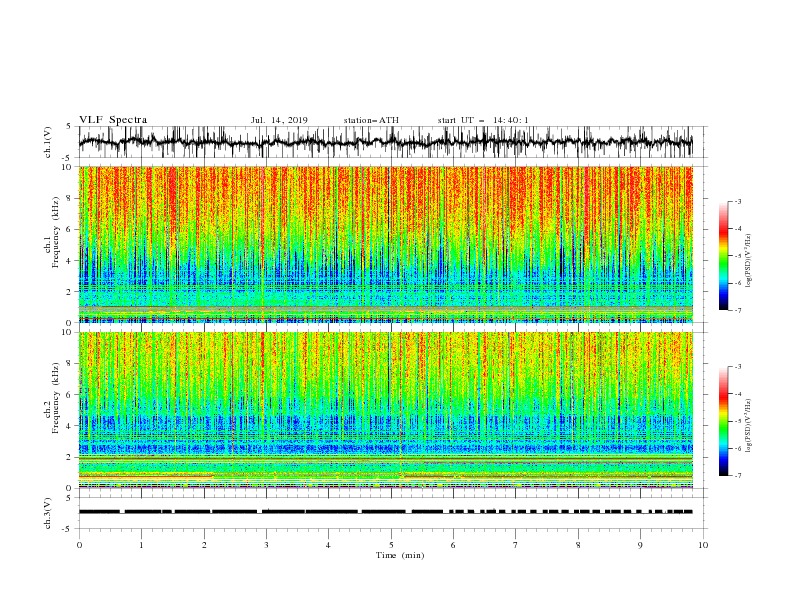The image size is (792, 612).
Task: Click the ch.1 spectrogram panel
Action: (385, 244)
